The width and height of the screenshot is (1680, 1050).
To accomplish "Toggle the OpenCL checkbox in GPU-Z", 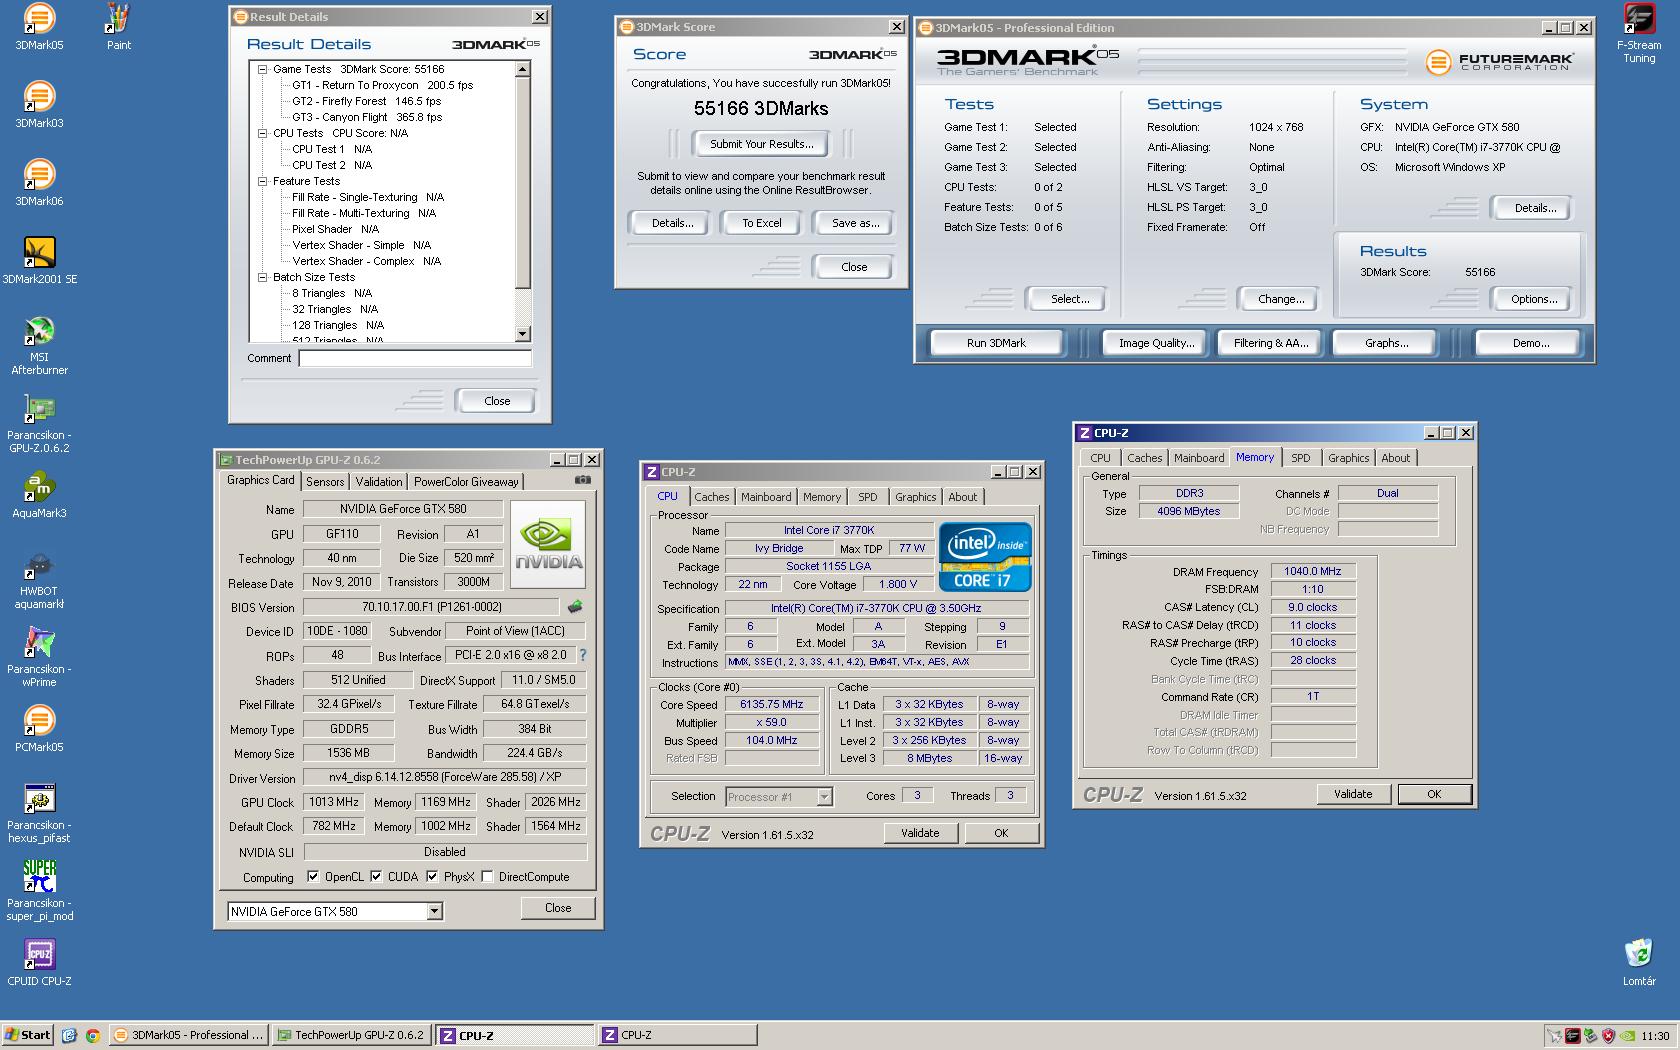I will click(313, 877).
